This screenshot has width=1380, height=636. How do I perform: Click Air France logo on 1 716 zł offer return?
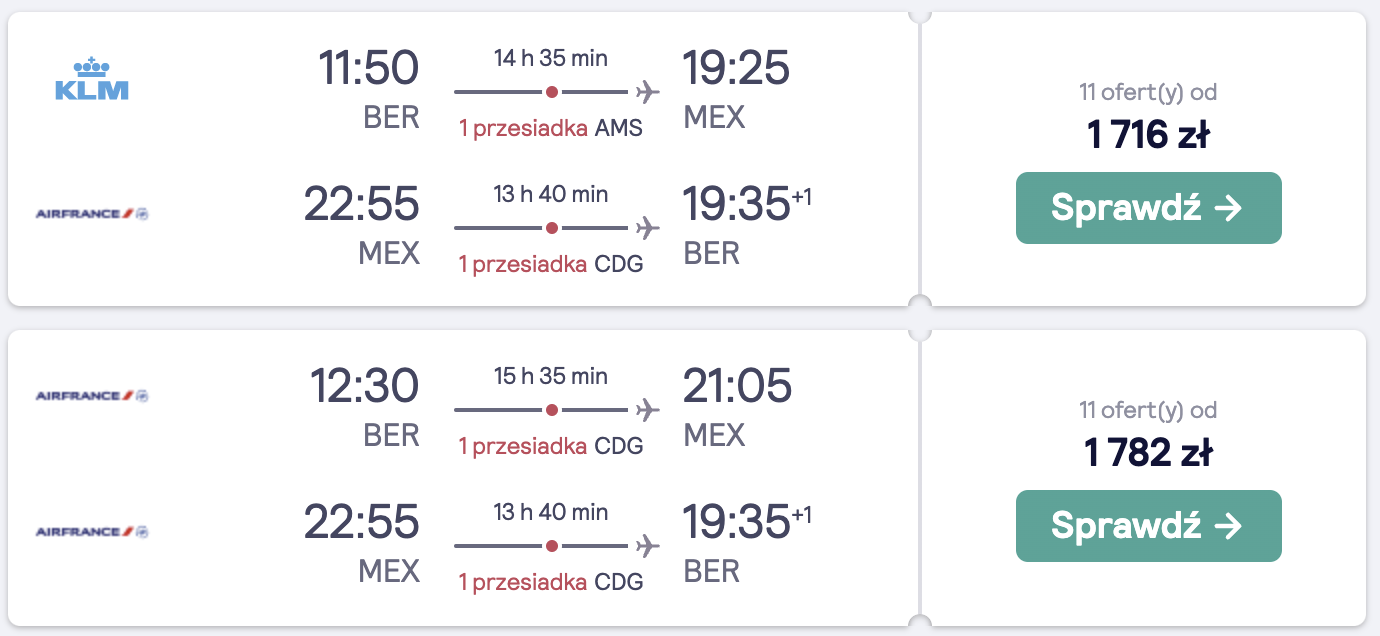[91, 214]
